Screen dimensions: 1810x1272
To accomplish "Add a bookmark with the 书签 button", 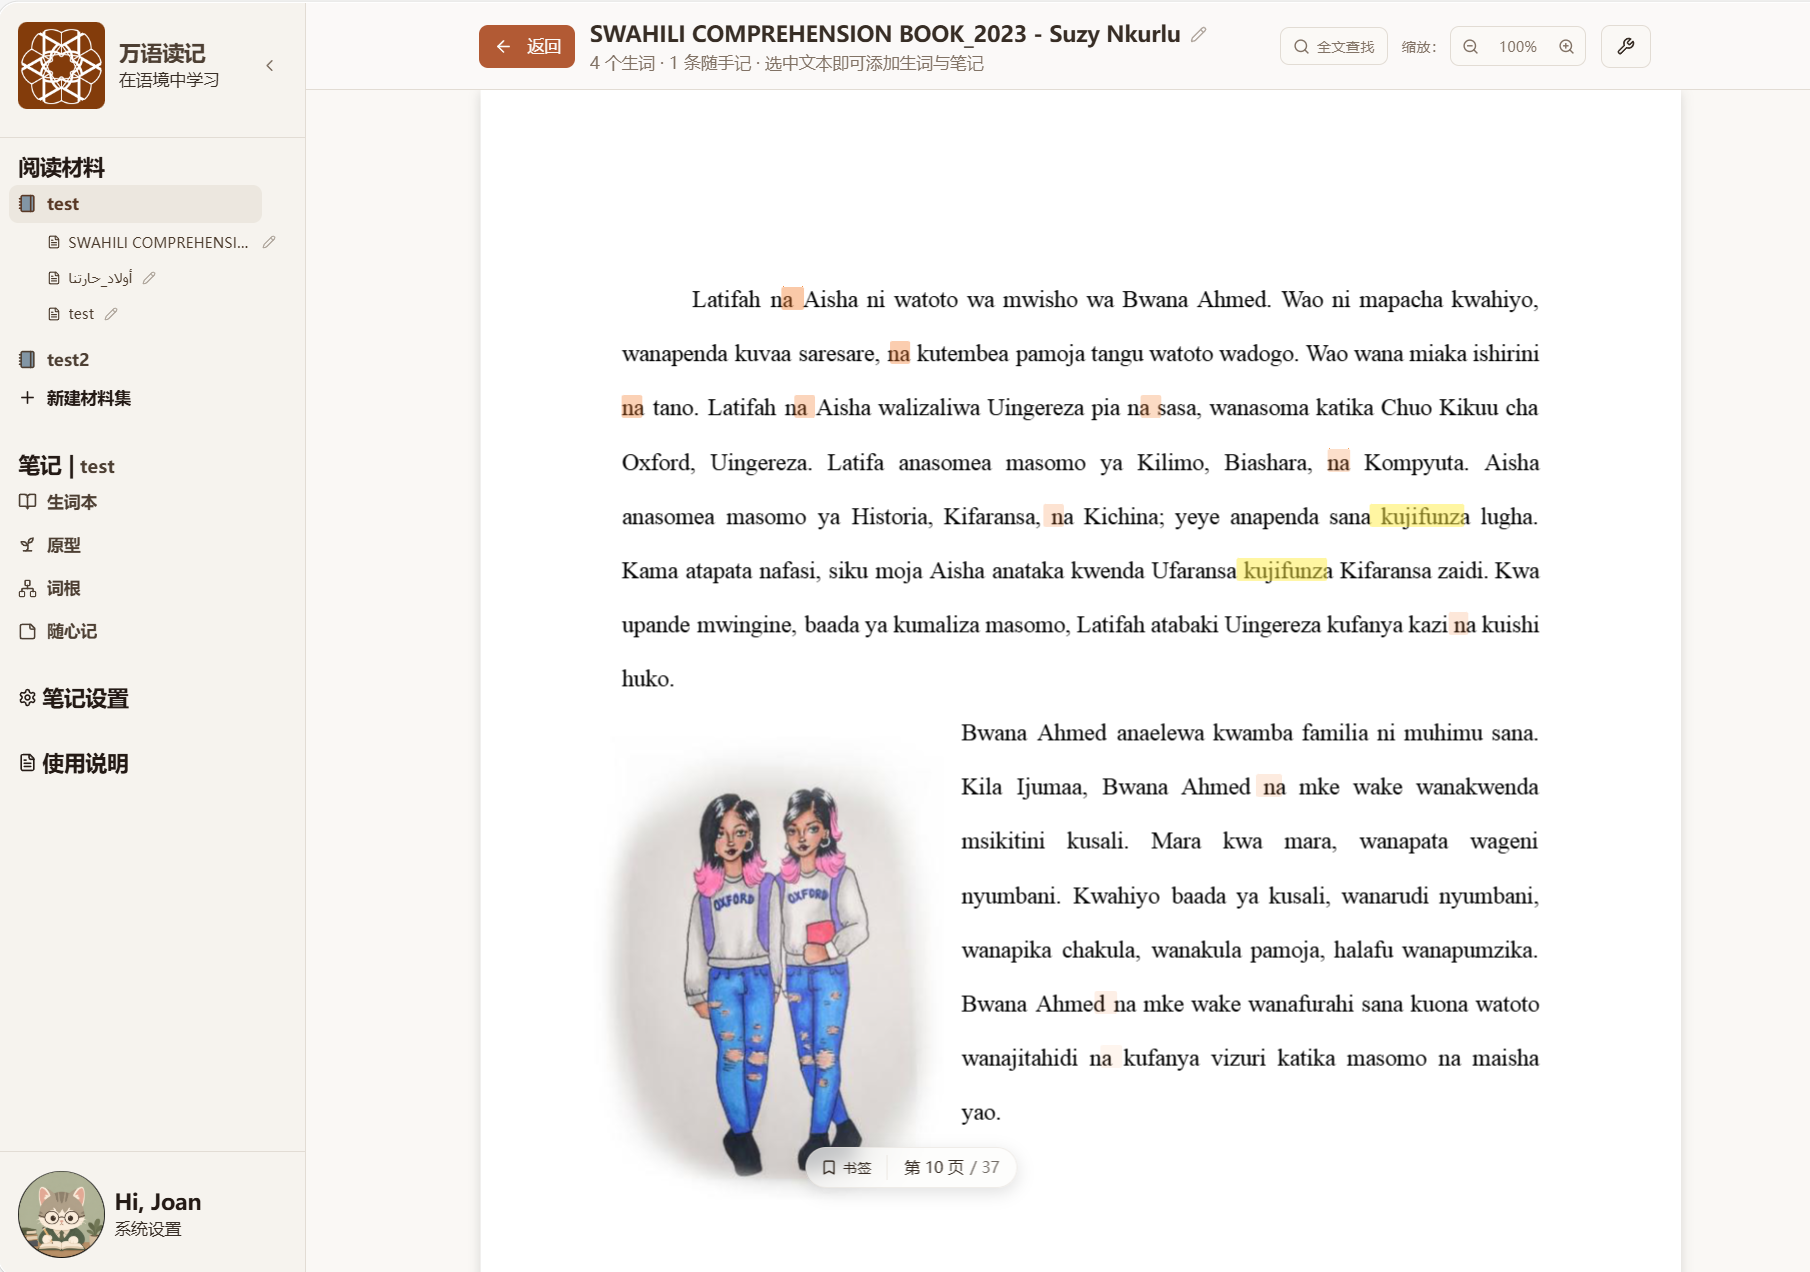I will [x=847, y=1167].
